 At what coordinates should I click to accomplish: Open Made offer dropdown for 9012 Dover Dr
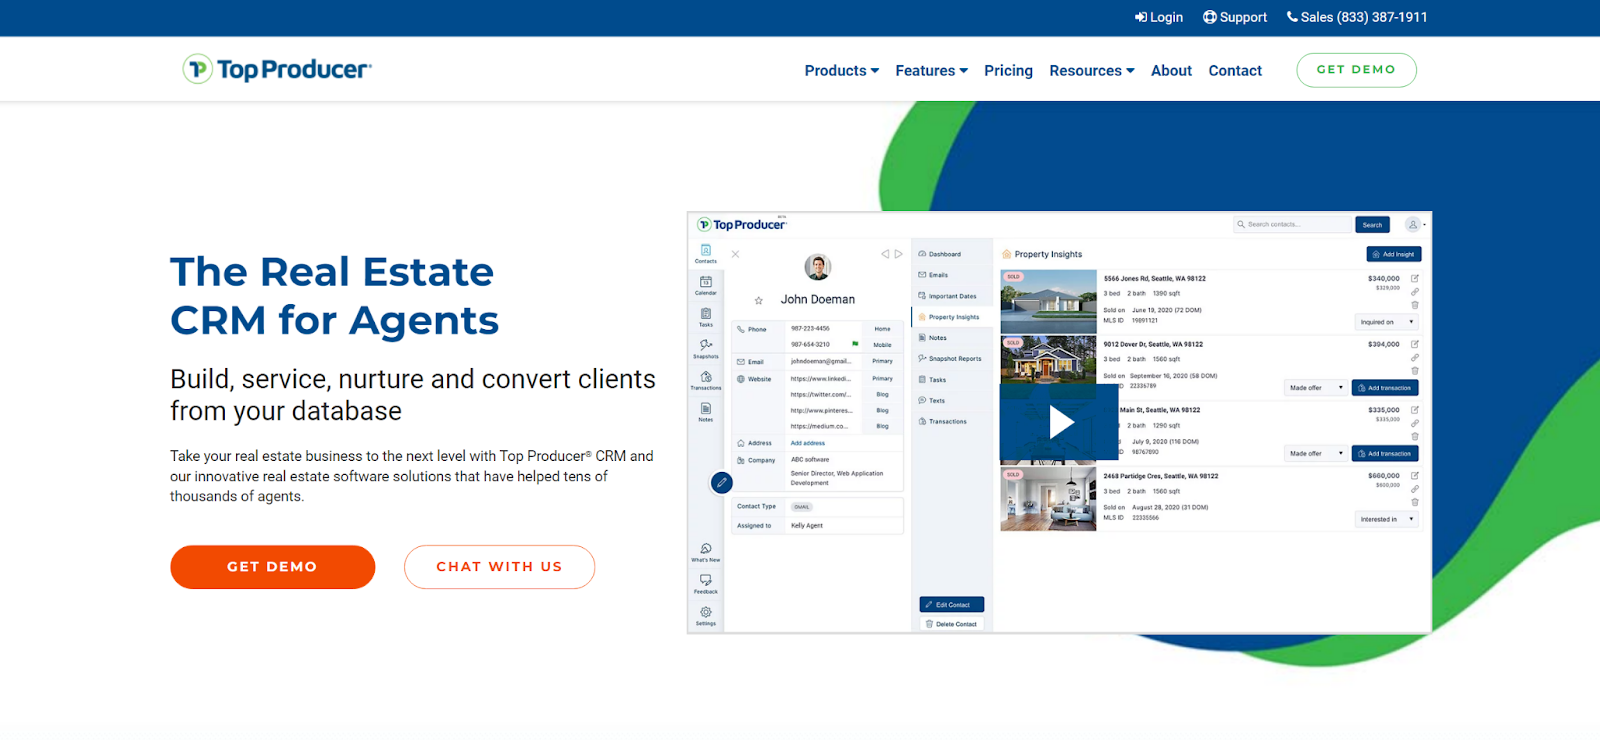tap(1316, 388)
